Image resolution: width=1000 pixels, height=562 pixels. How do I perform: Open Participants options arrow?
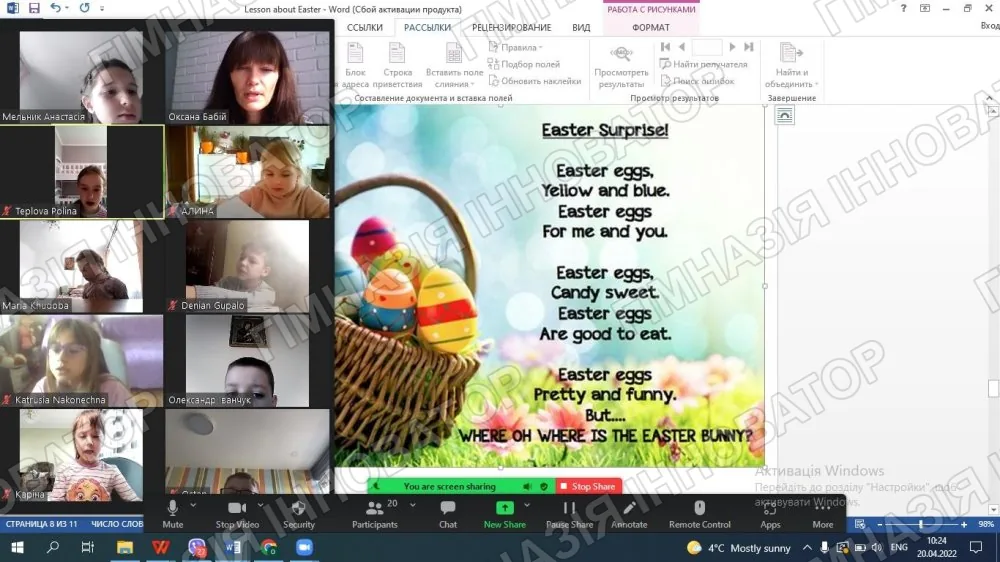point(413,505)
